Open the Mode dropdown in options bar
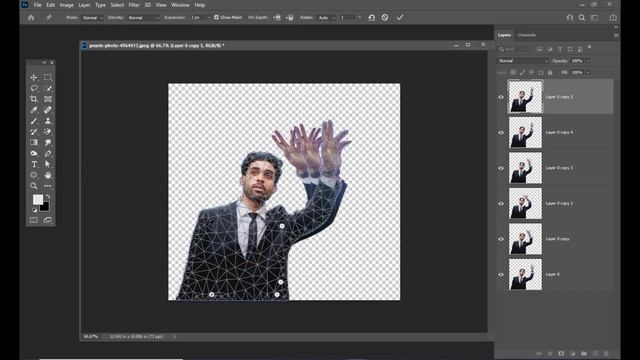The height and width of the screenshot is (360, 640). click(92, 18)
